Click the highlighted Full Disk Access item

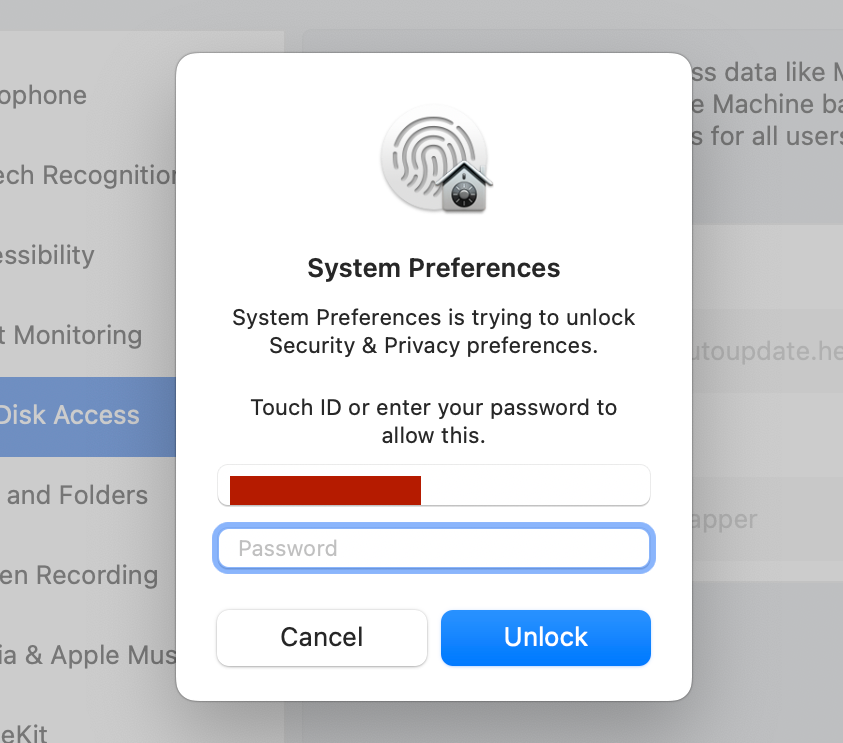coord(70,416)
